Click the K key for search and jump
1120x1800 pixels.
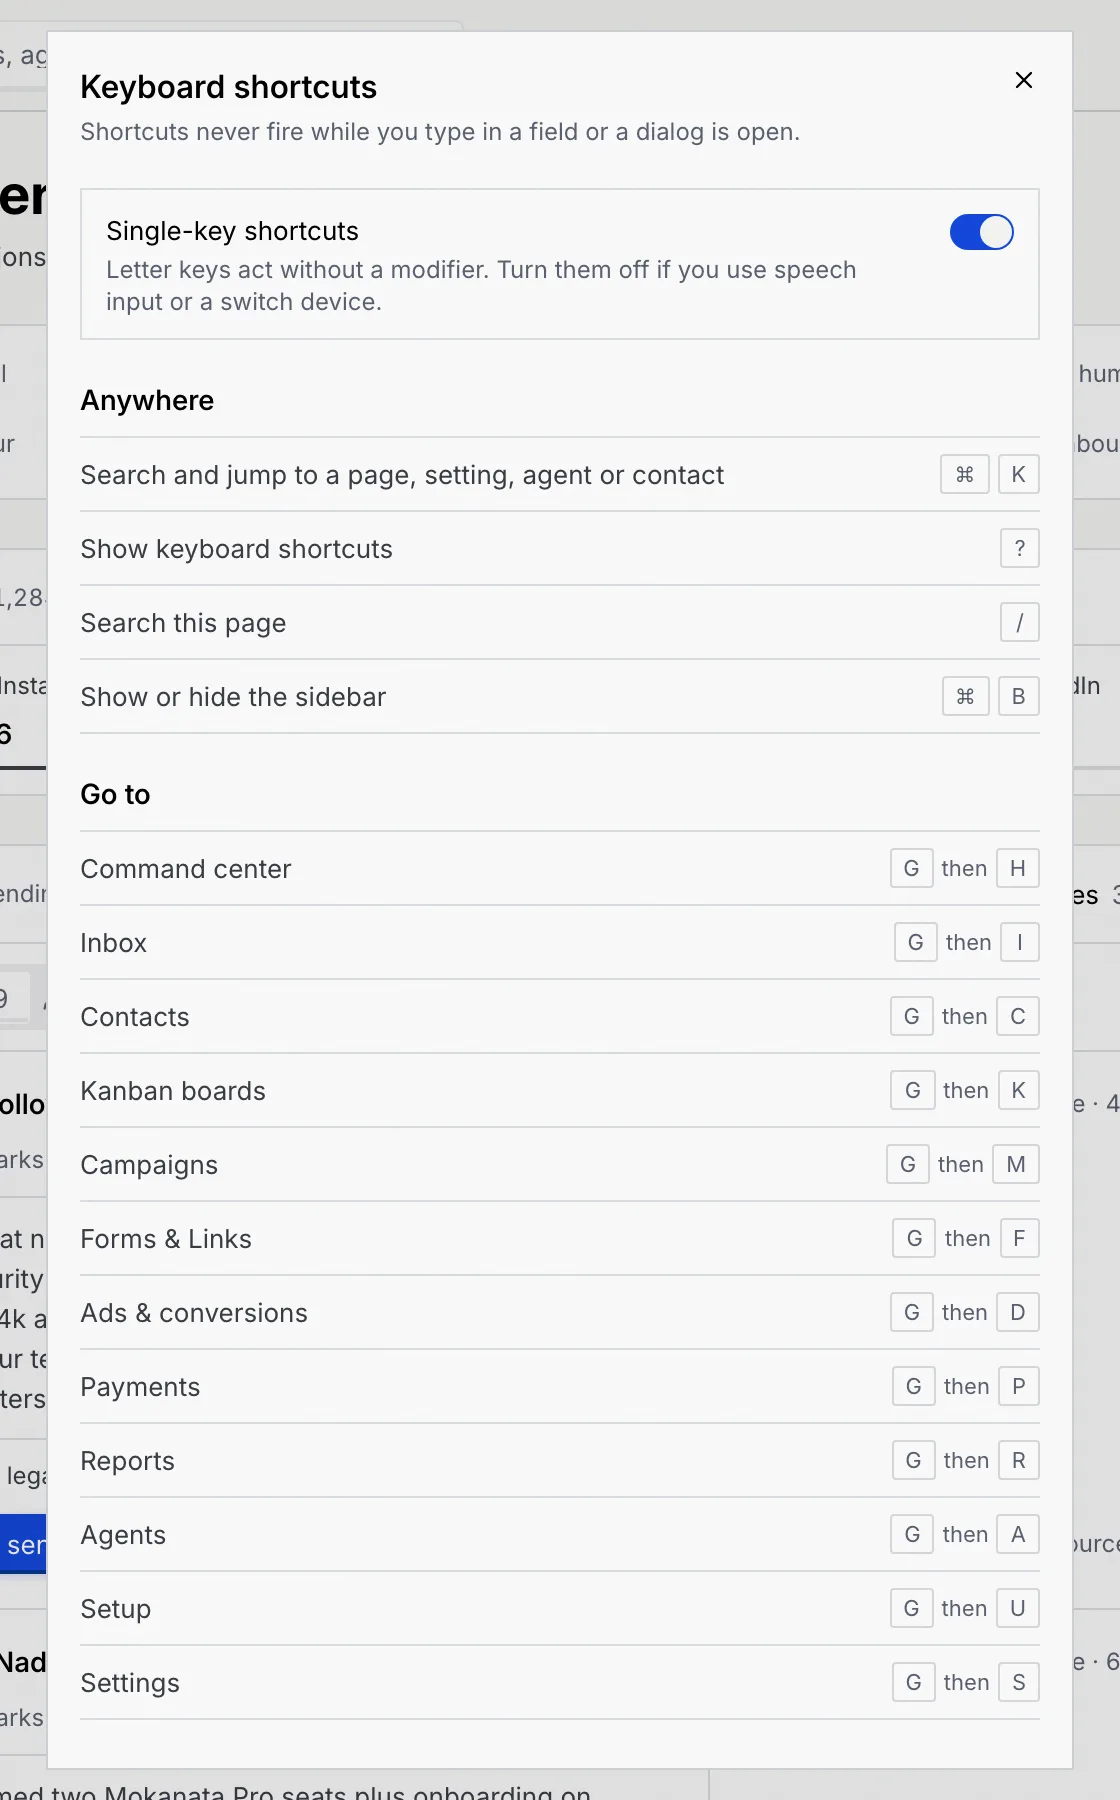point(1018,474)
